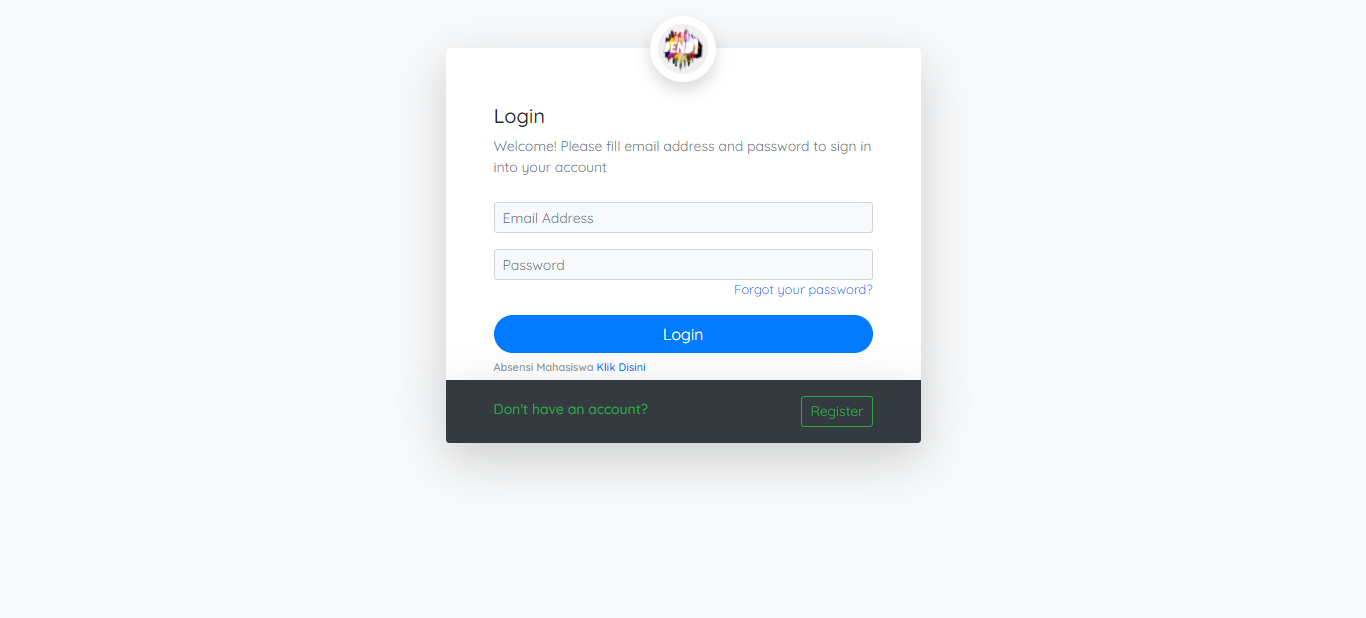Click the 'into your account' text line

[x=550, y=168]
